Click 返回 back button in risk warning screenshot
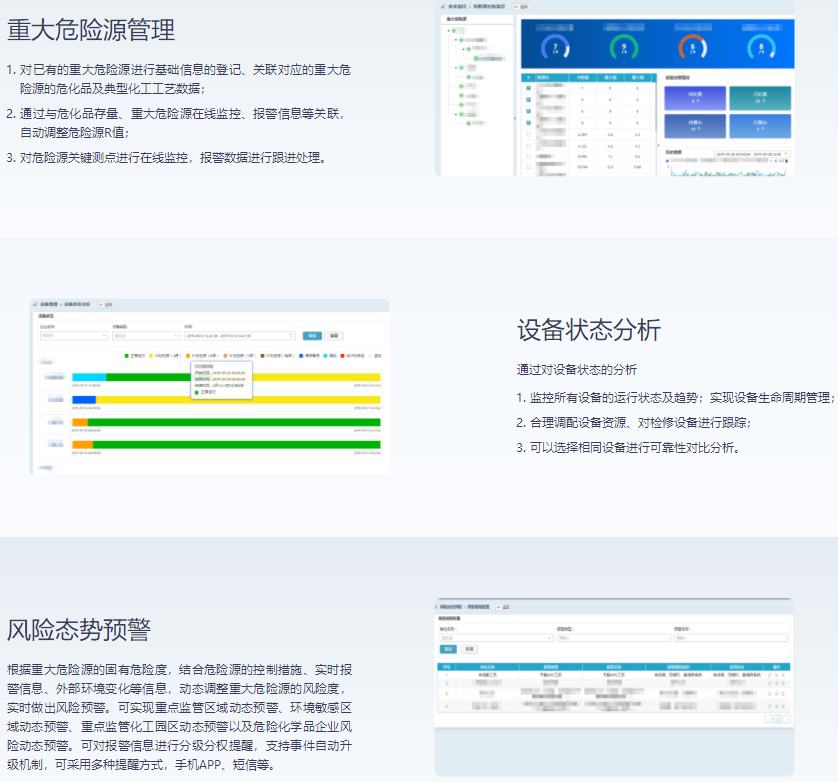 click(x=505, y=607)
